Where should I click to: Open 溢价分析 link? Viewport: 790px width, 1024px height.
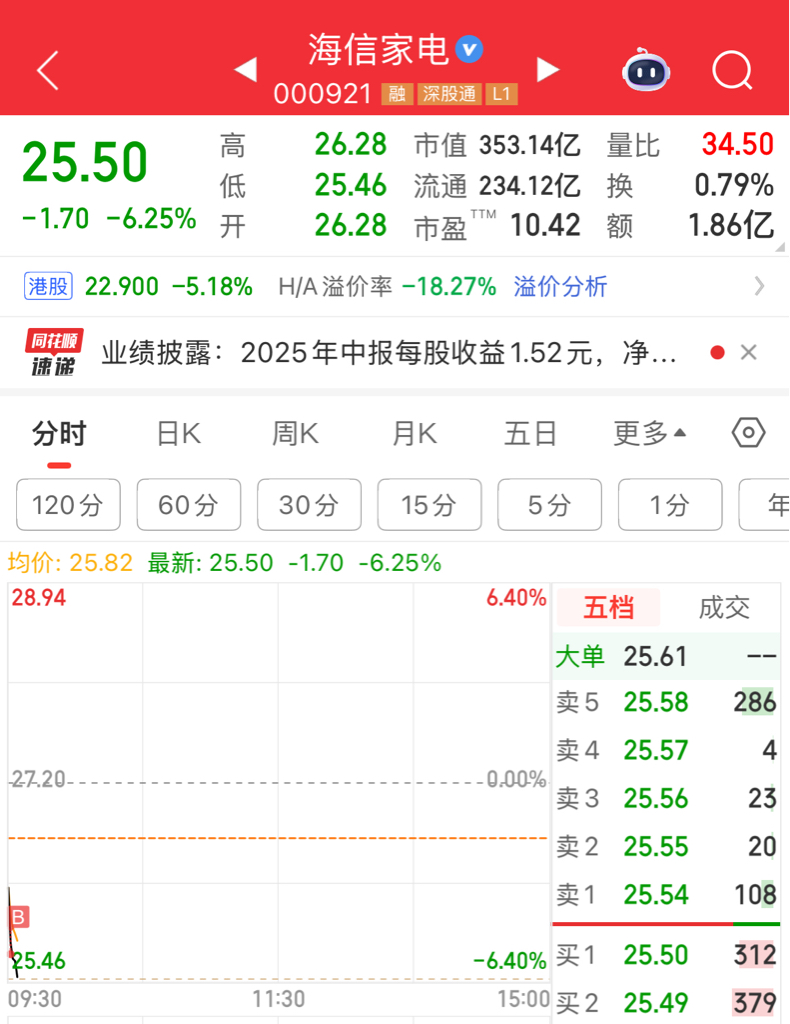(560, 286)
